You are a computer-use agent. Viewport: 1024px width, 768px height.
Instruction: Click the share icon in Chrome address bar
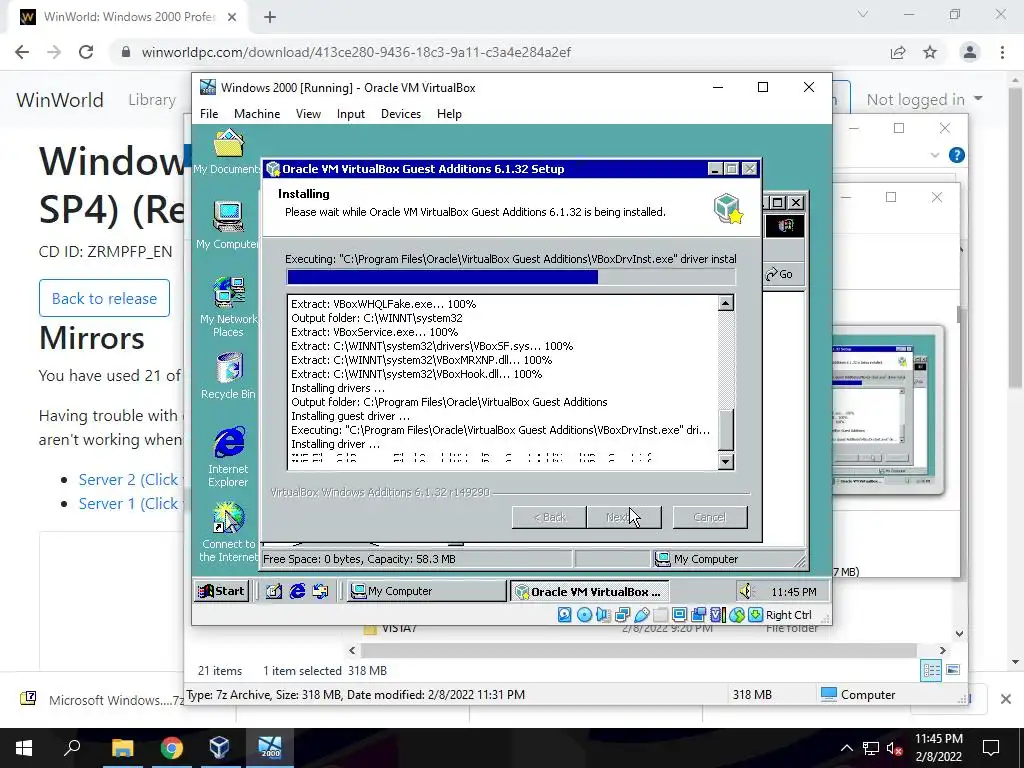pyautogui.click(x=898, y=52)
